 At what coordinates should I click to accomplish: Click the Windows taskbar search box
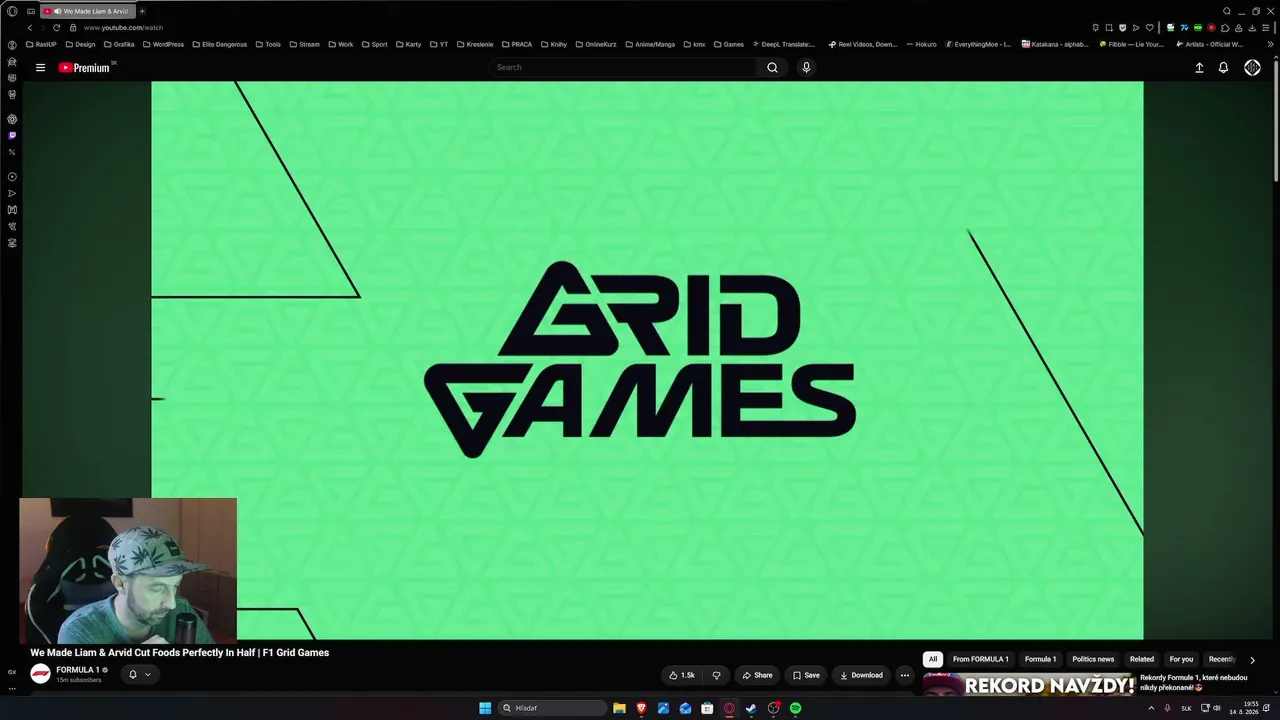click(x=553, y=708)
